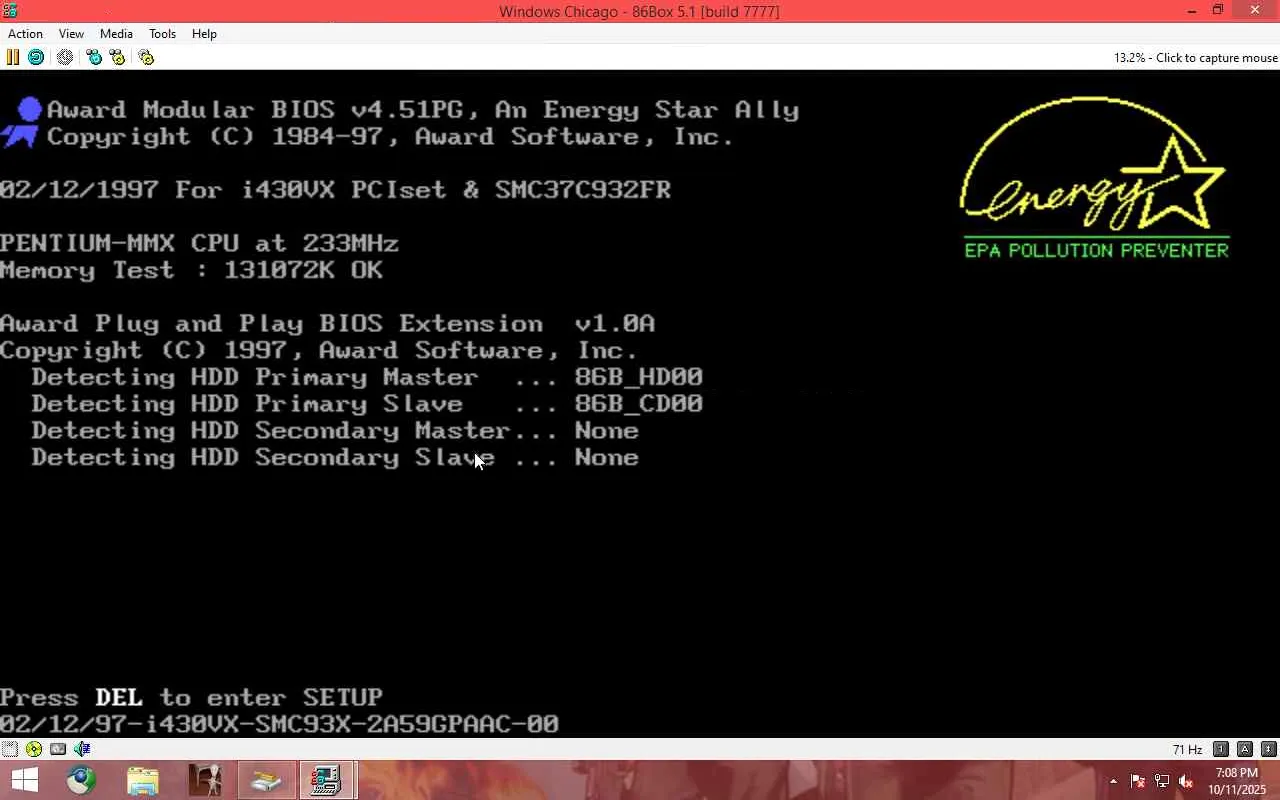Open the browser from the taskbar
Image resolution: width=1280 pixels, height=800 pixels.
[x=82, y=780]
